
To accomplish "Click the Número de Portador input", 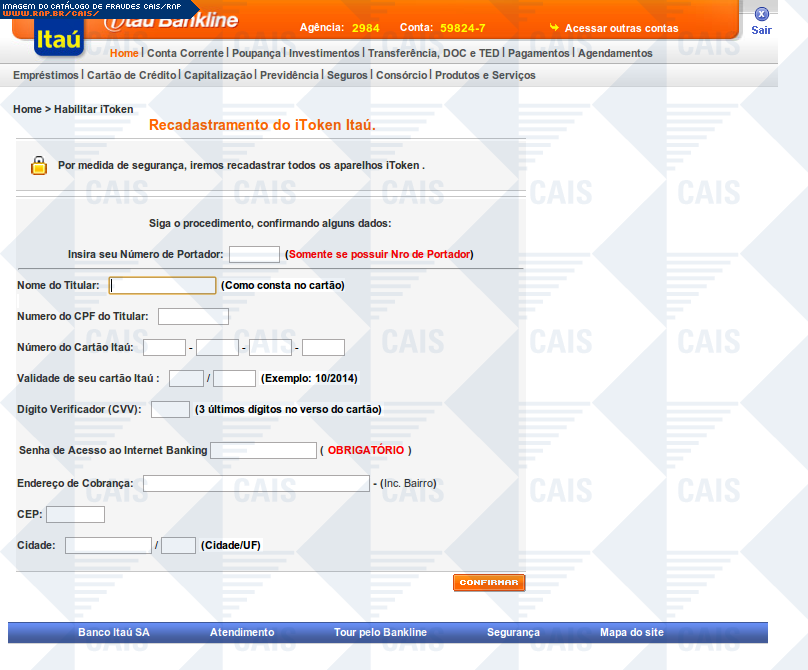I will tap(254, 254).
